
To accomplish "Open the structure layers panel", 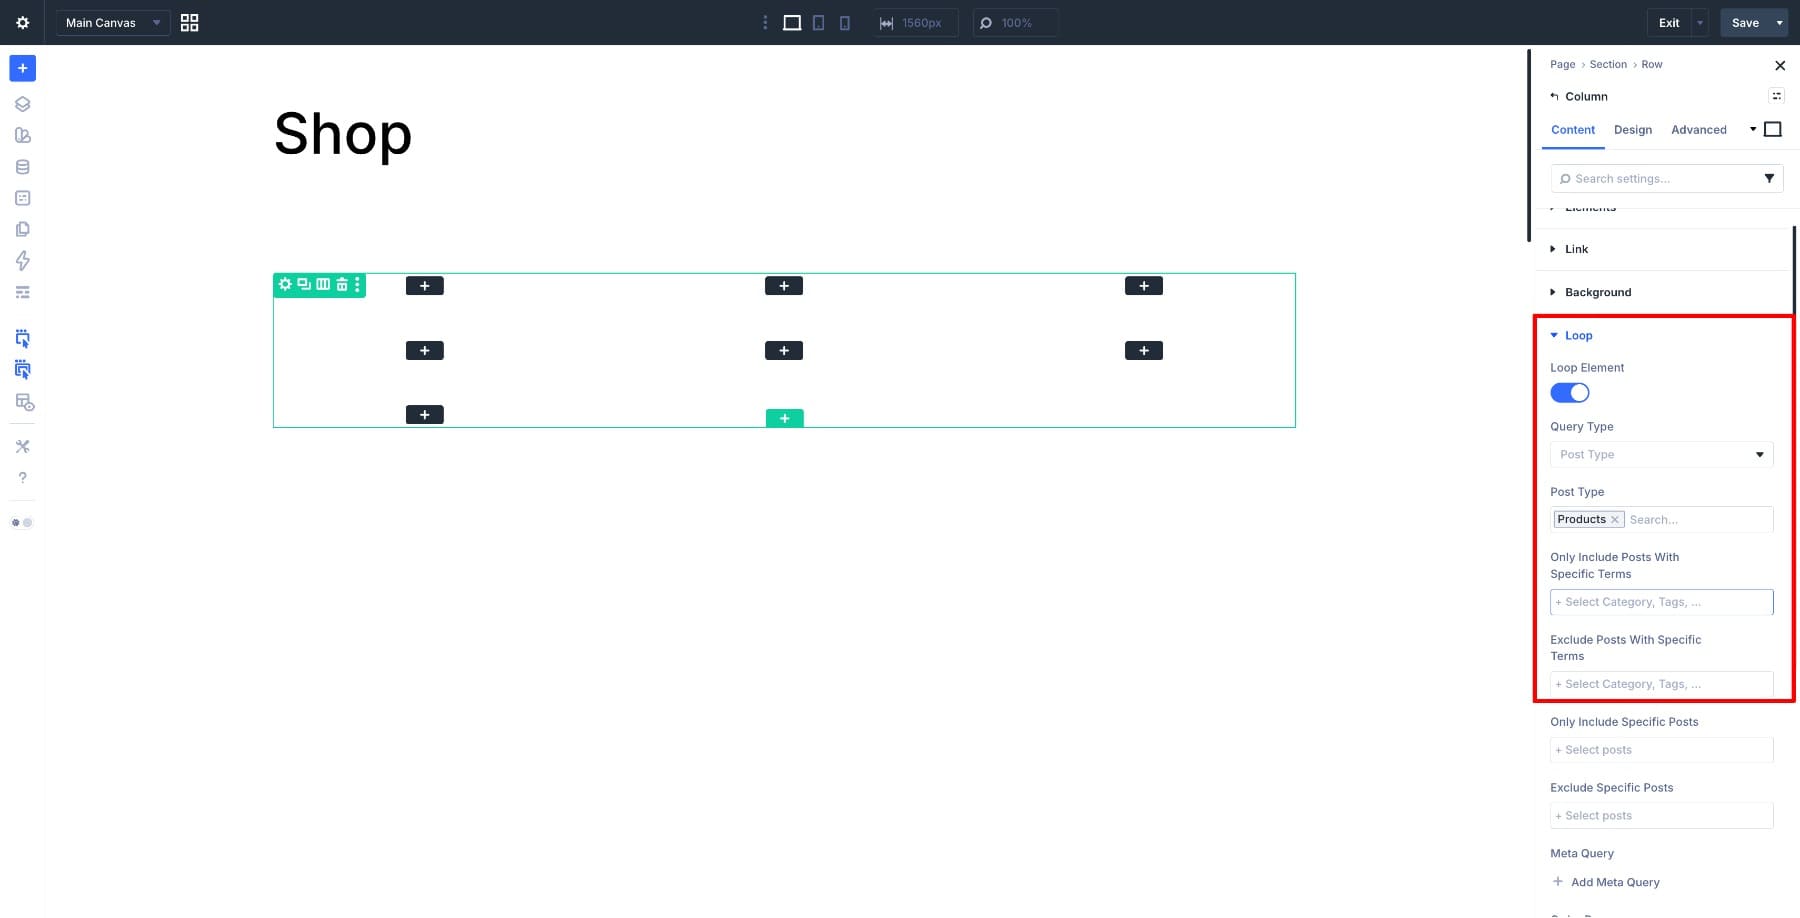I will (22, 103).
